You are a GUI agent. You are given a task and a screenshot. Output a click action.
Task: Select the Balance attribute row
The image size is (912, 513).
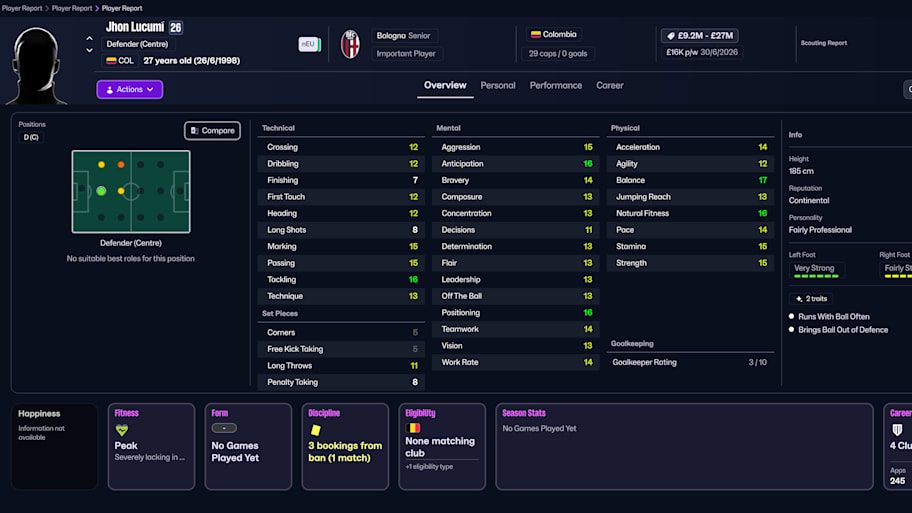click(690, 180)
